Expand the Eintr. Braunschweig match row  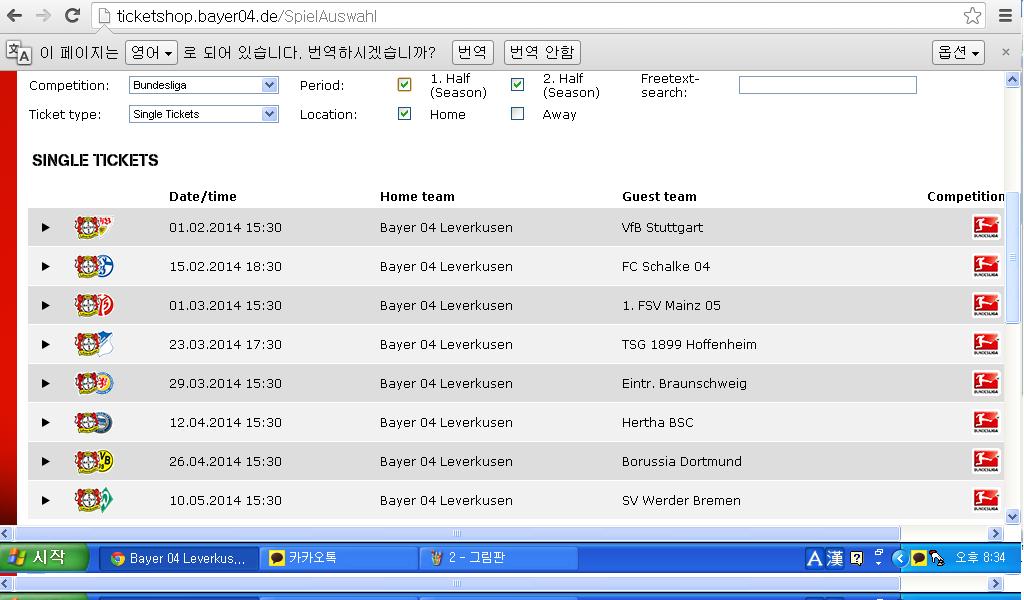point(45,383)
